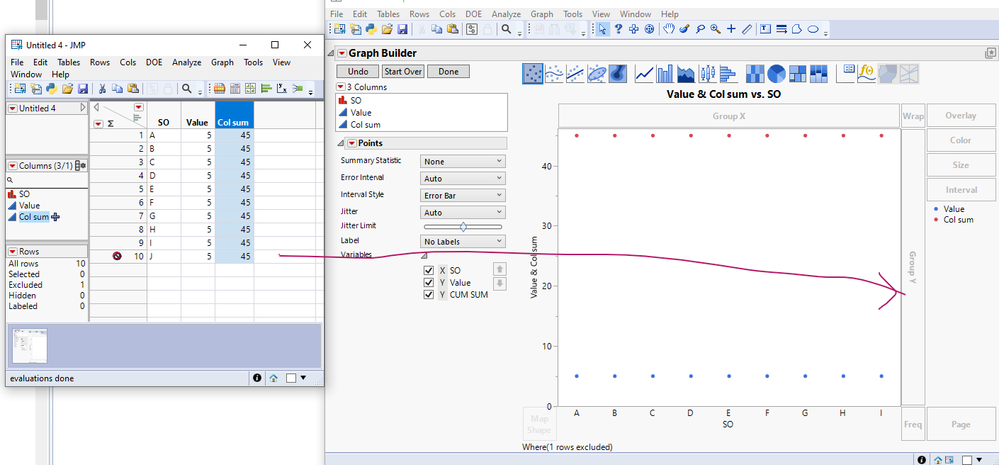Toggle the Y CUM SUM variable checkbox
The height and width of the screenshot is (465, 999).
[429, 295]
